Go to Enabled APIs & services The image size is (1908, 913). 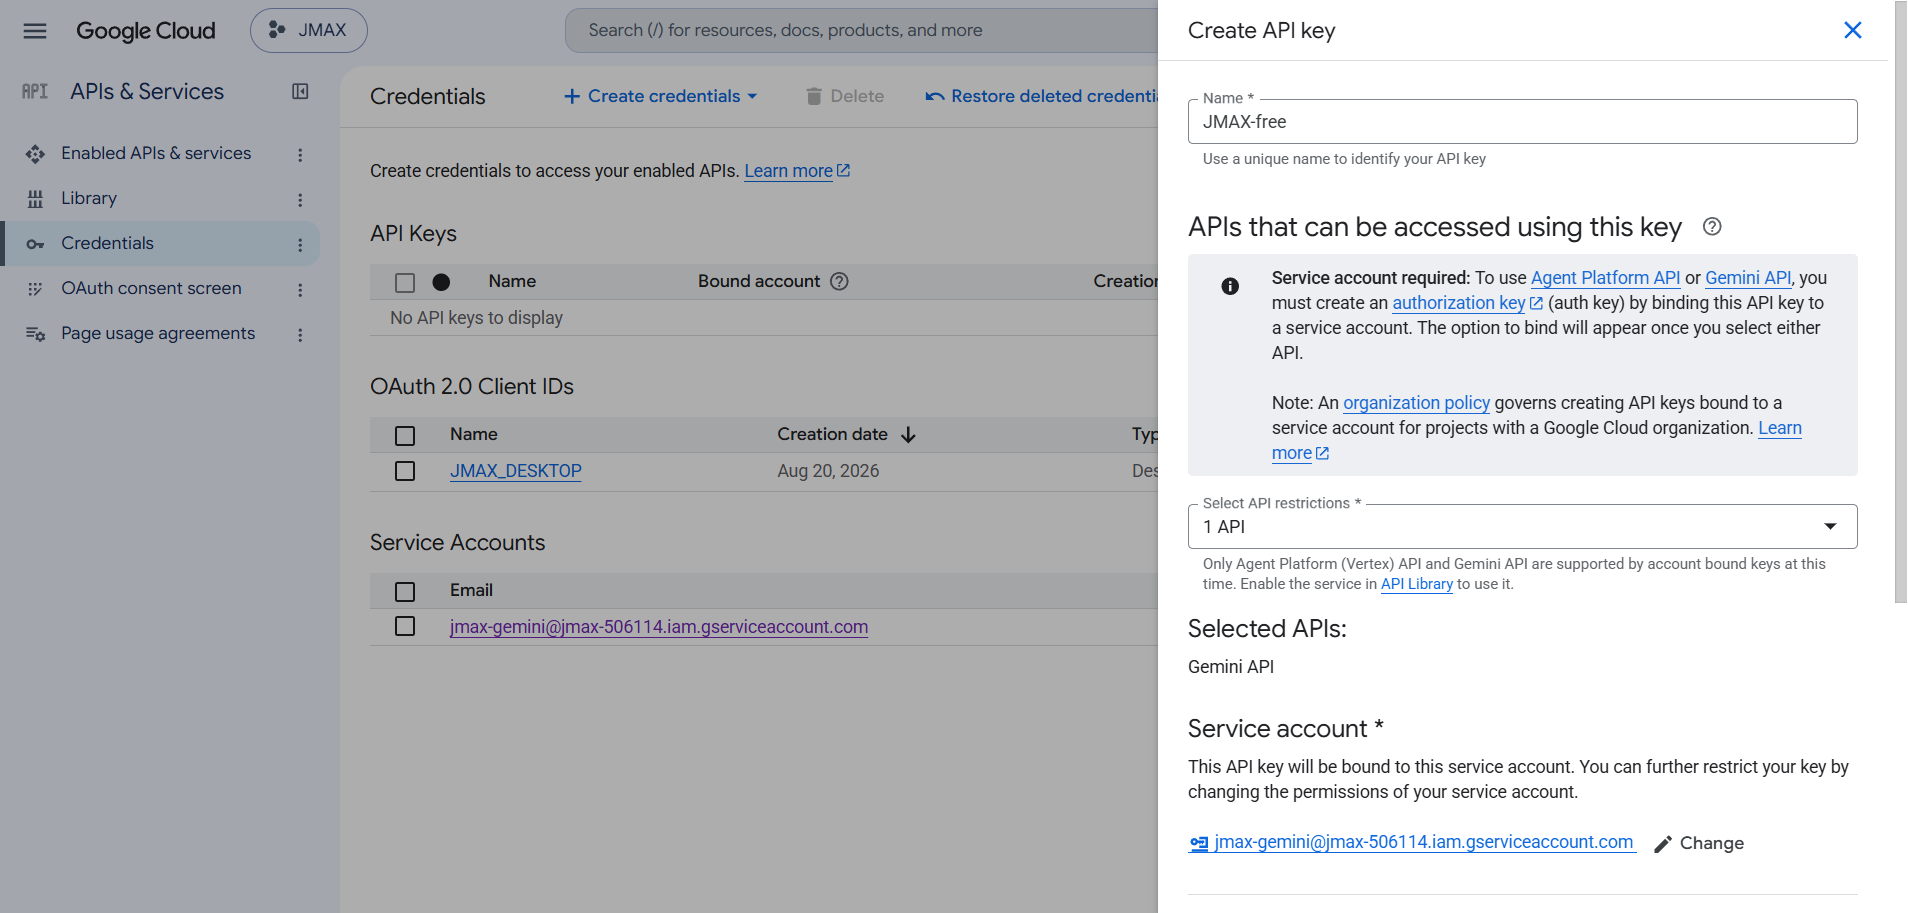(156, 153)
